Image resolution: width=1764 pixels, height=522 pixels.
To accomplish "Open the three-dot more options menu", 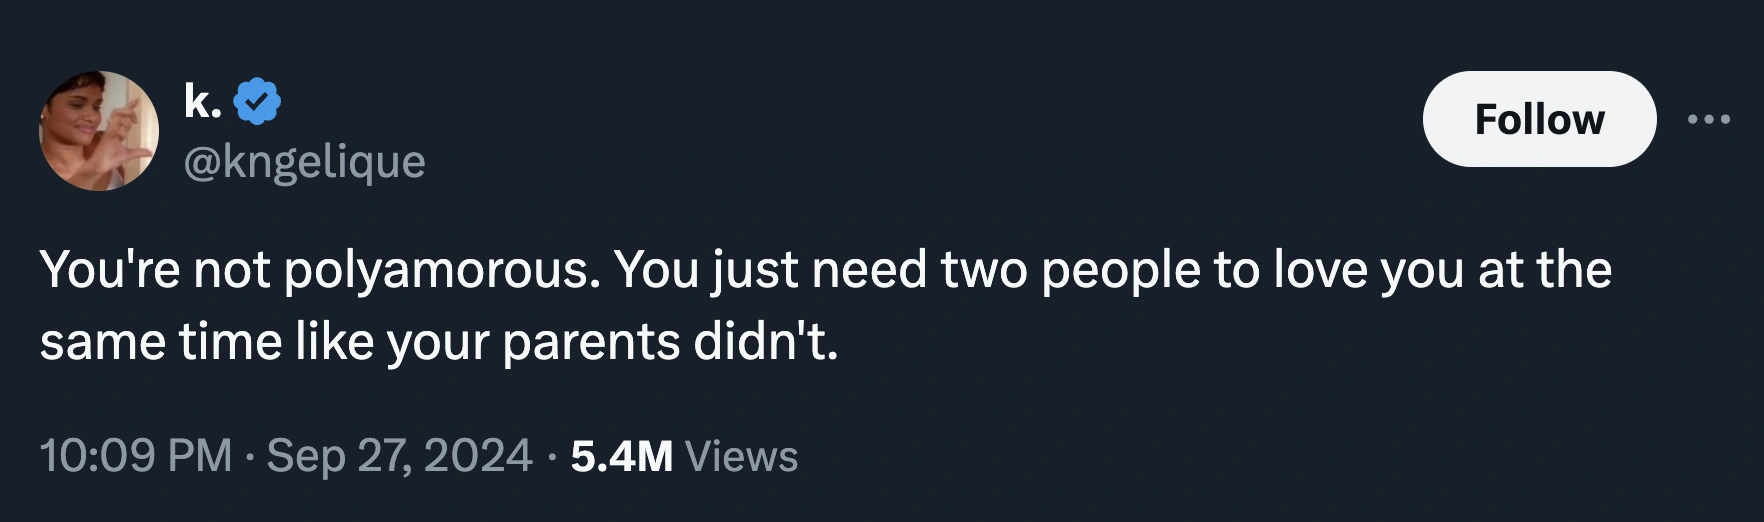I will [1708, 120].
